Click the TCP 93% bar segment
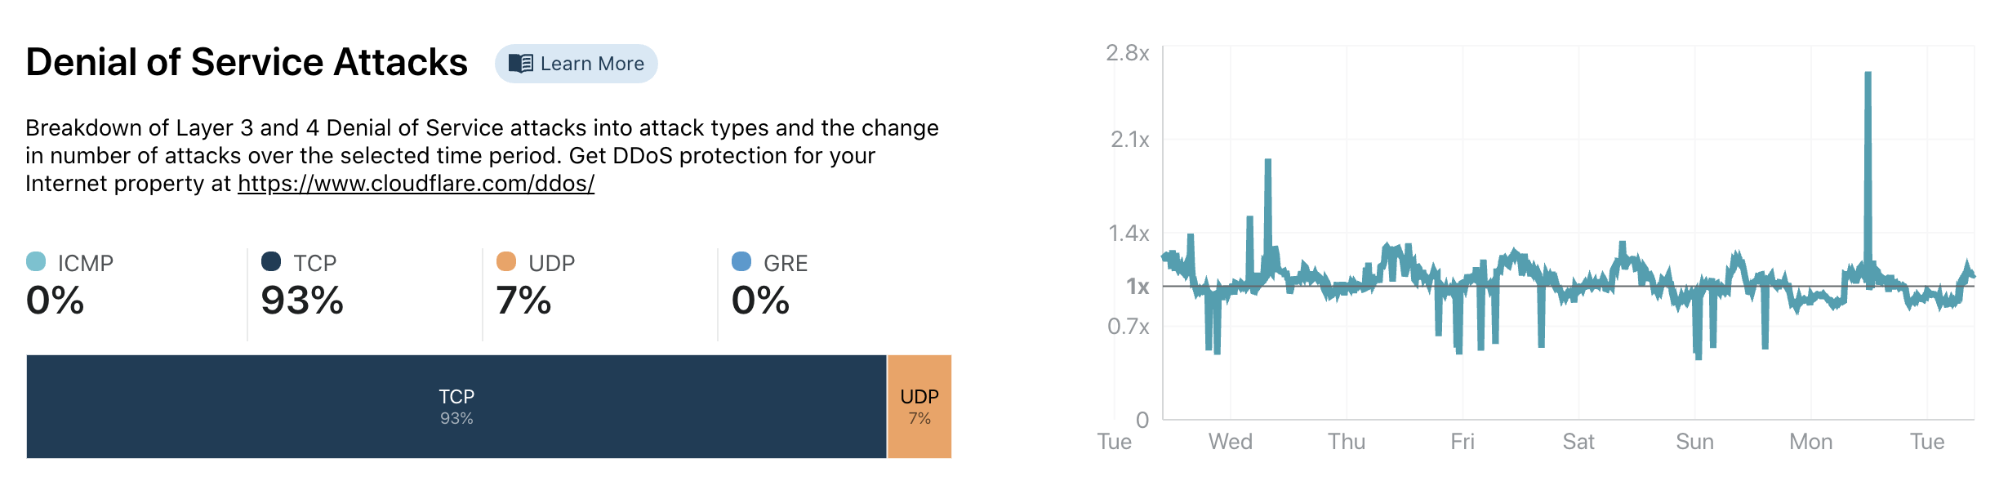The width and height of the screenshot is (1999, 487). [456, 406]
